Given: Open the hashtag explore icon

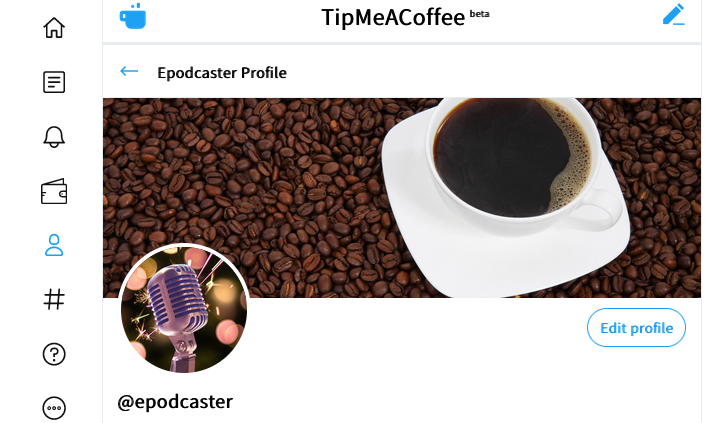Looking at the screenshot, I should 54,299.
